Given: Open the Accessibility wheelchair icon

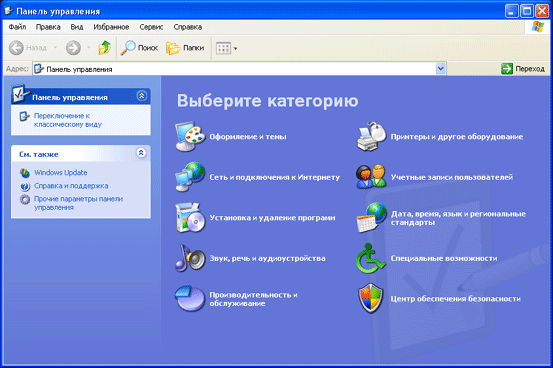Looking at the screenshot, I should [x=371, y=258].
